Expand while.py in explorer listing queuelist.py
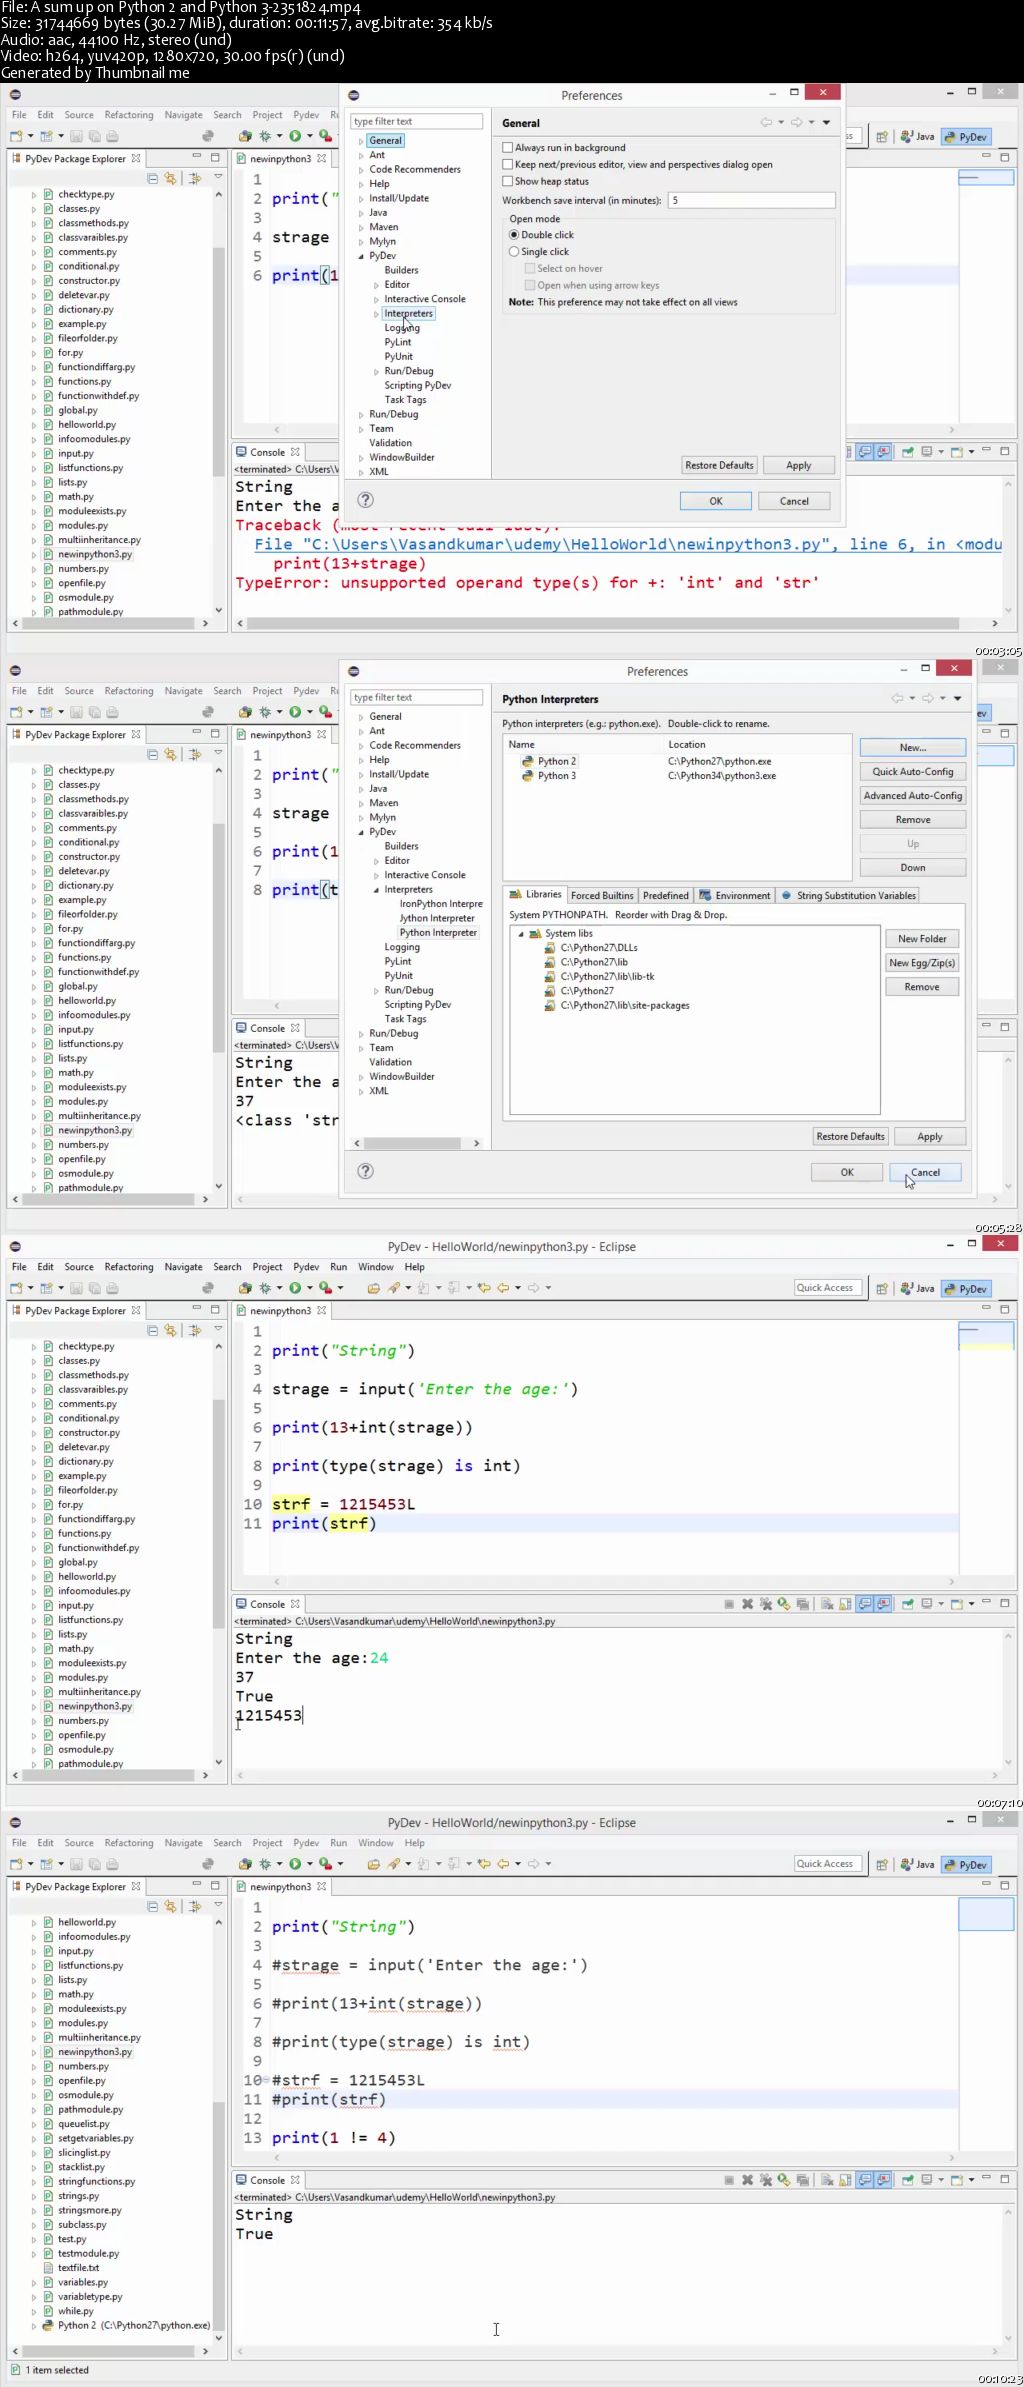The height and width of the screenshot is (2387, 1024). point(33,2311)
